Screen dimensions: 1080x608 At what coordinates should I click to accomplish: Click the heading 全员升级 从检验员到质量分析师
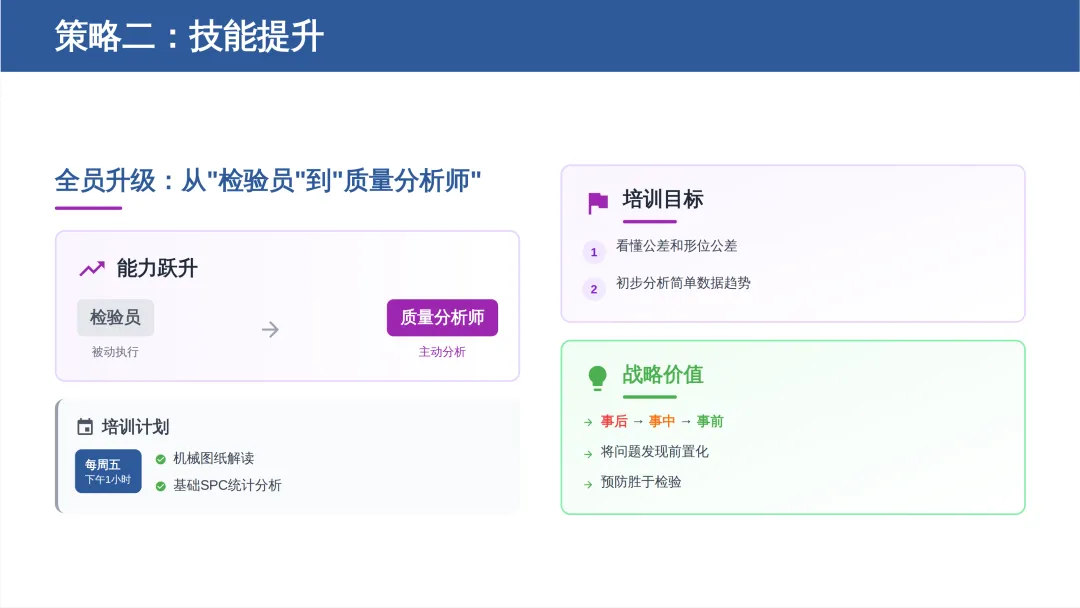coord(268,181)
